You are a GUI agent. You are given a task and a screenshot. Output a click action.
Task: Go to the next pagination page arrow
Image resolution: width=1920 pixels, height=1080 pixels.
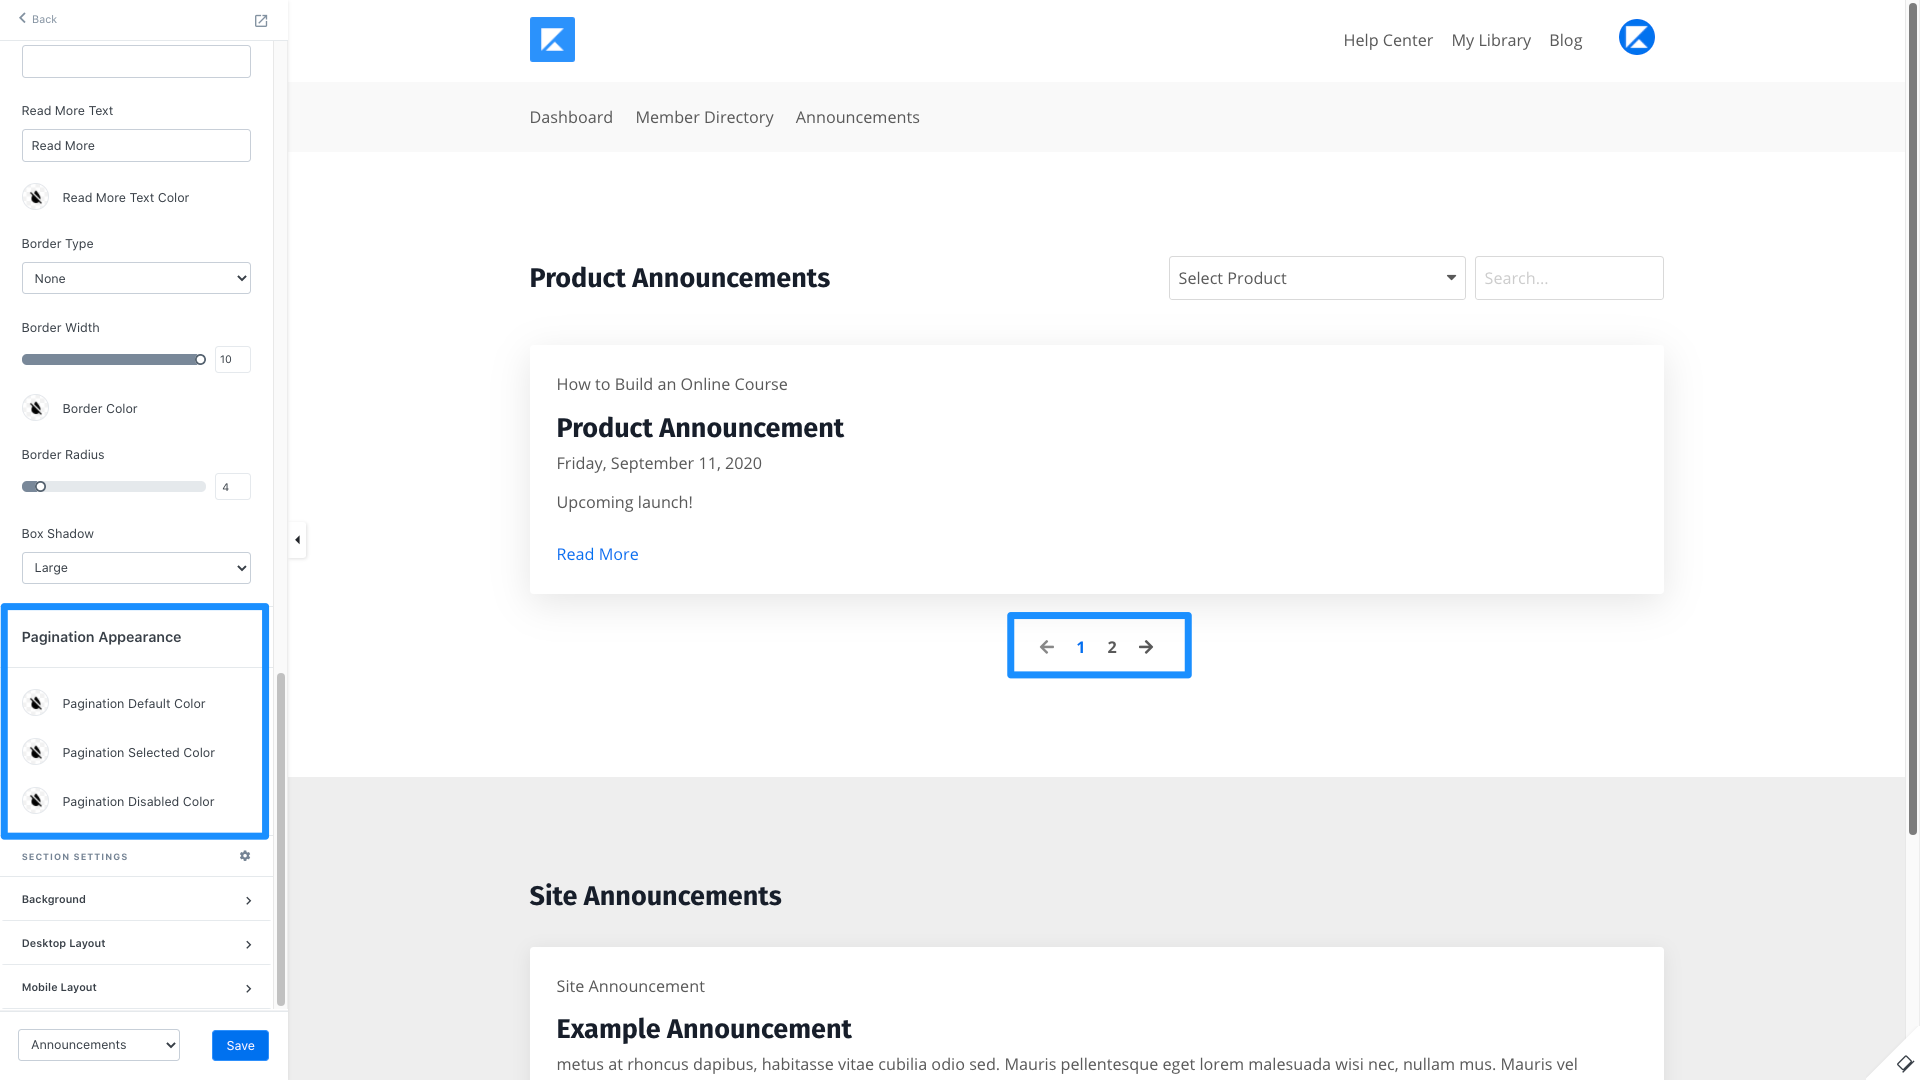(1146, 647)
